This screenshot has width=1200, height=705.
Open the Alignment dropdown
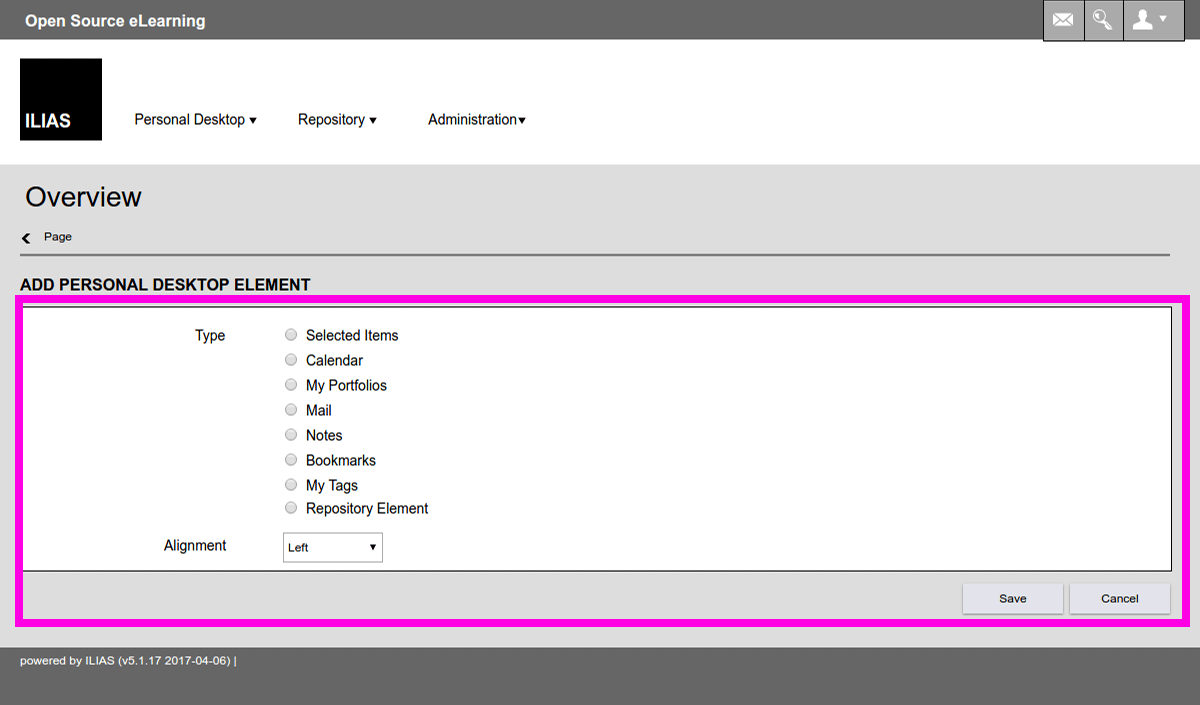[x=332, y=547]
